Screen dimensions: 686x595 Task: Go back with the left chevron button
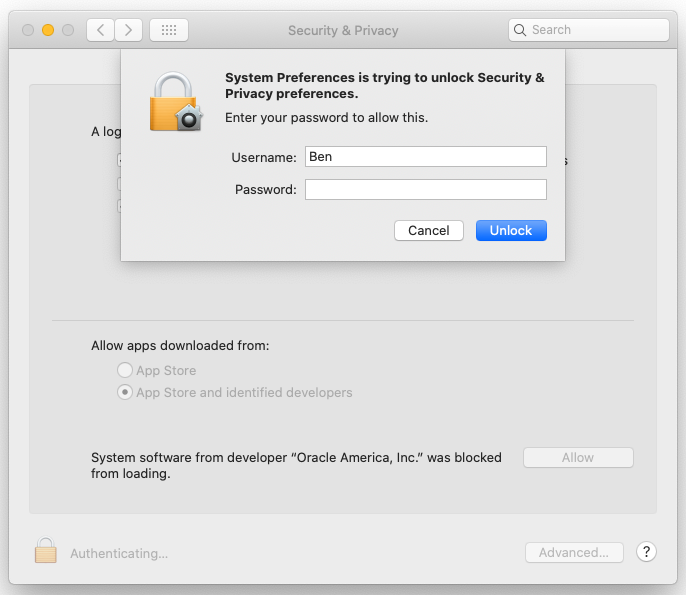coord(100,30)
